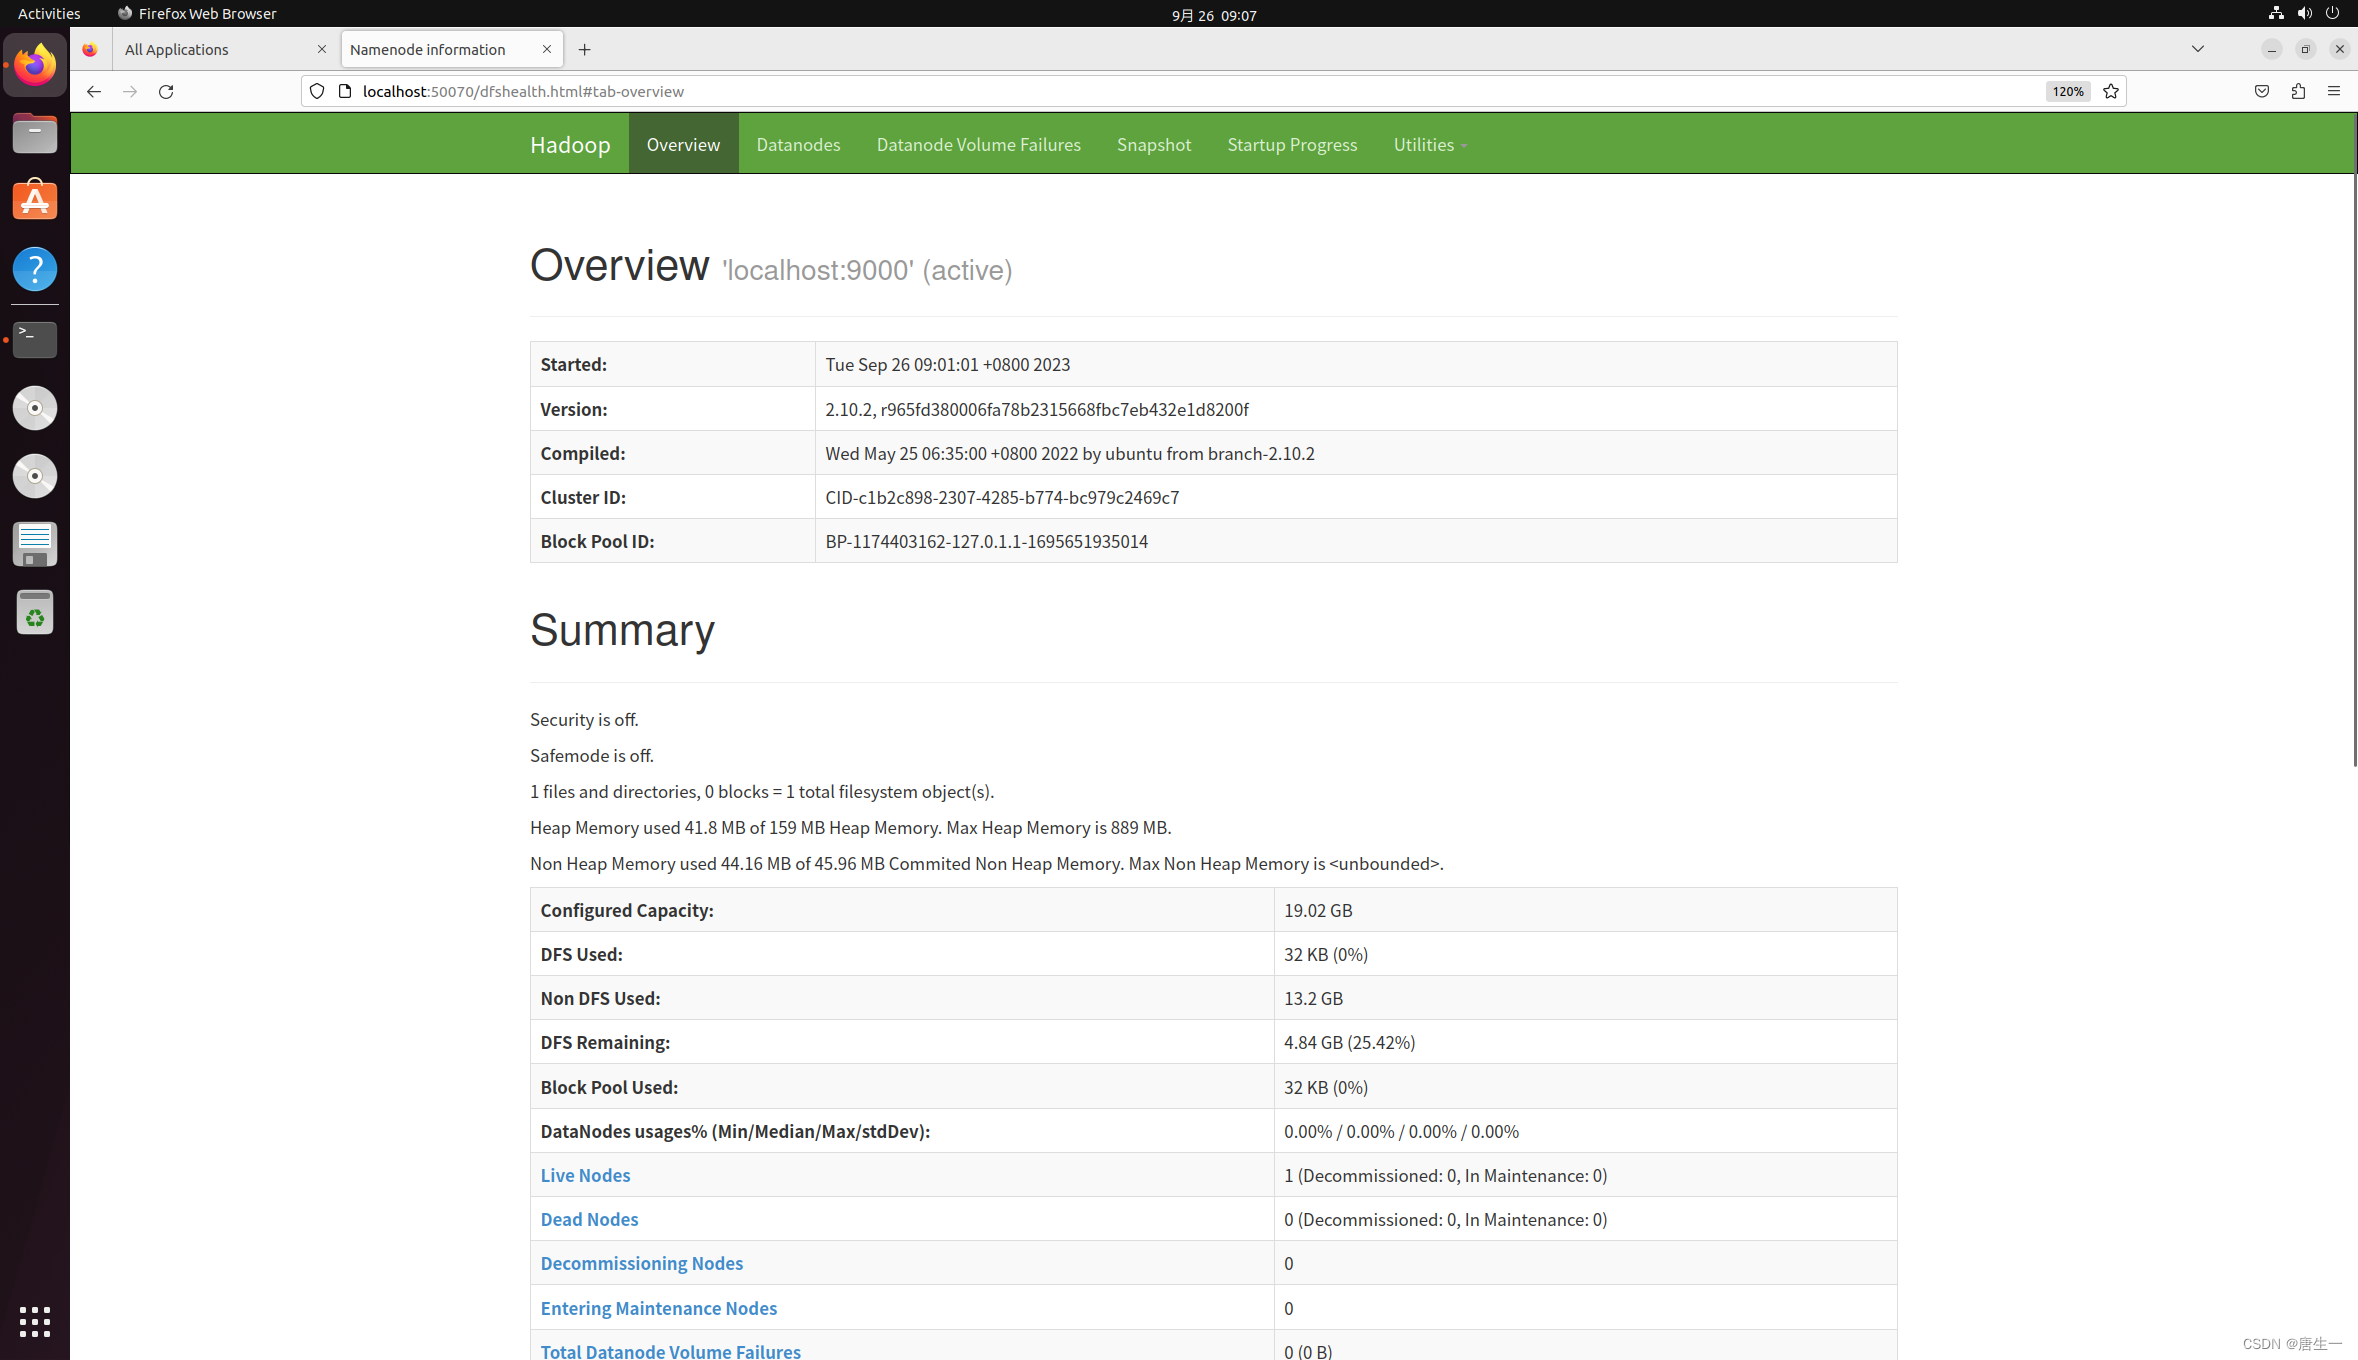Open the Startup Progress tab
The width and height of the screenshot is (2358, 1360).
(x=1292, y=144)
